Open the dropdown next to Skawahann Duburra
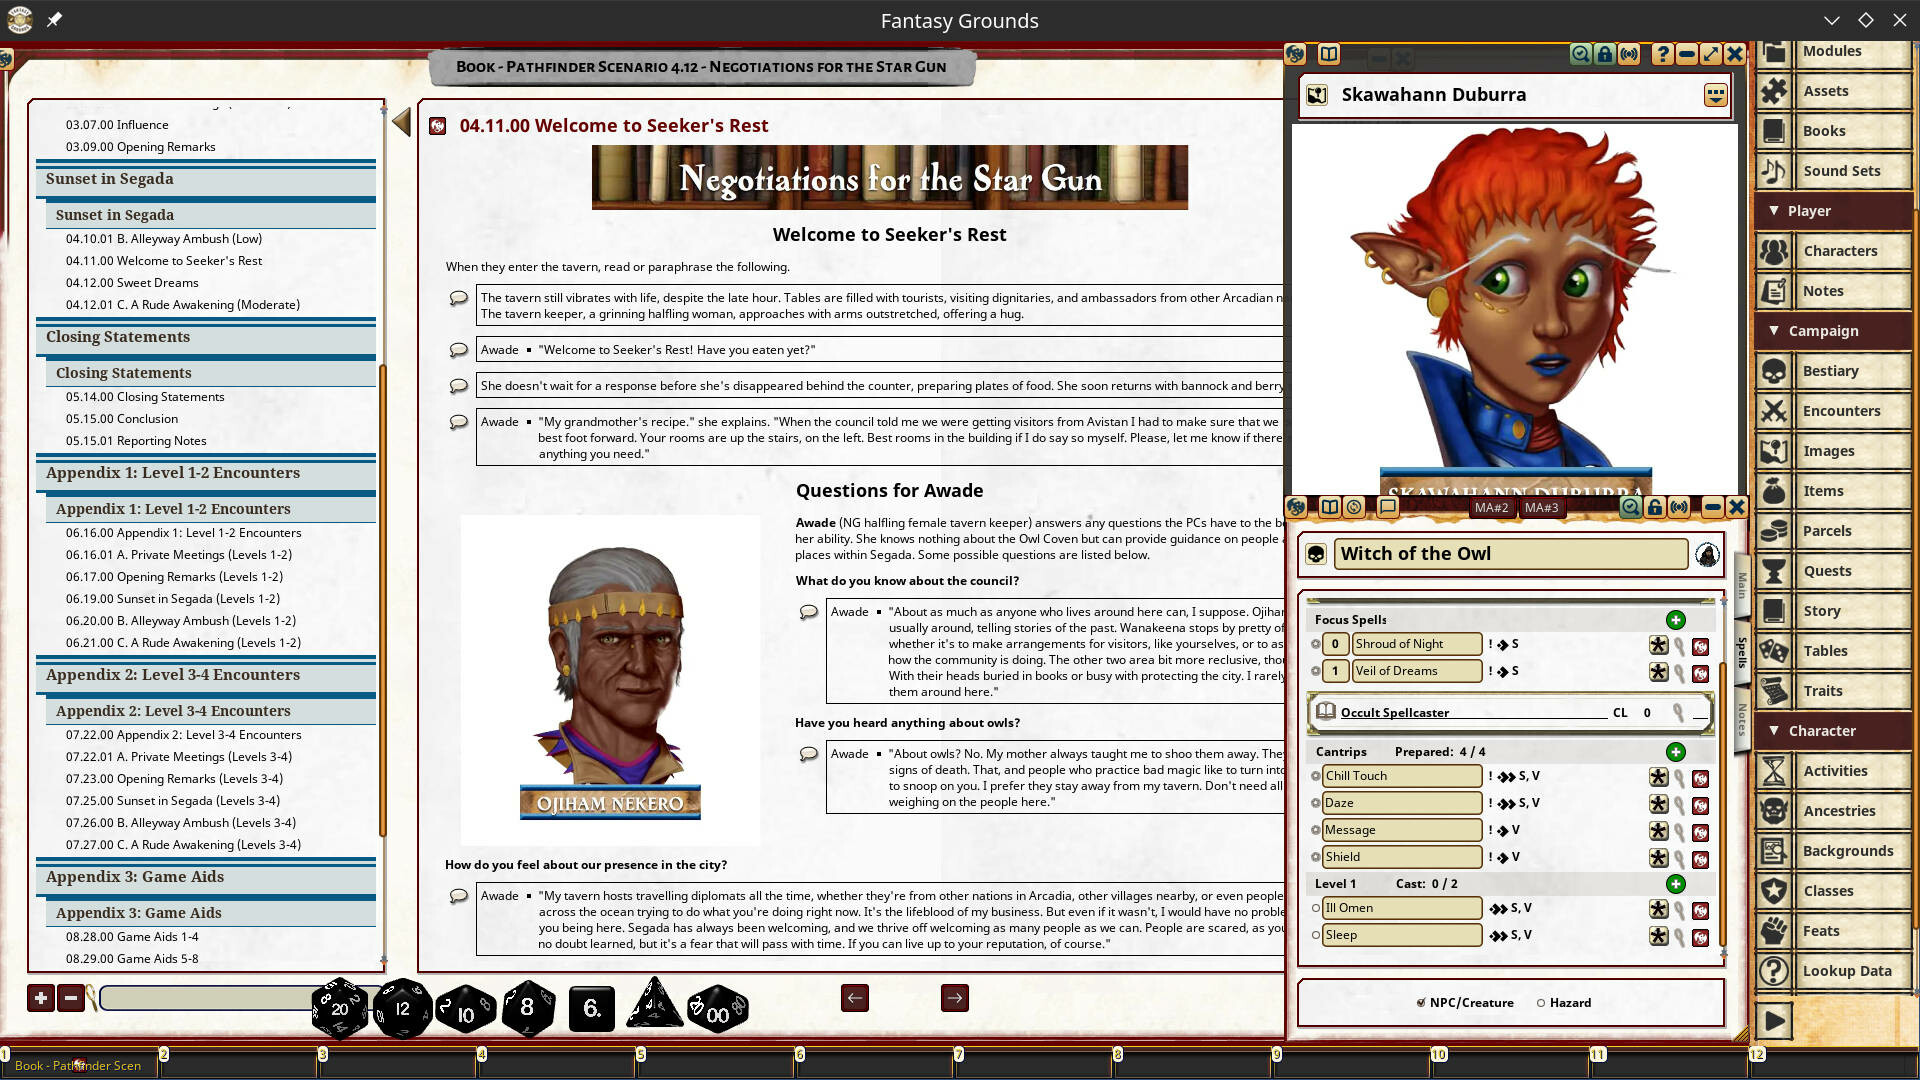 [1716, 94]
